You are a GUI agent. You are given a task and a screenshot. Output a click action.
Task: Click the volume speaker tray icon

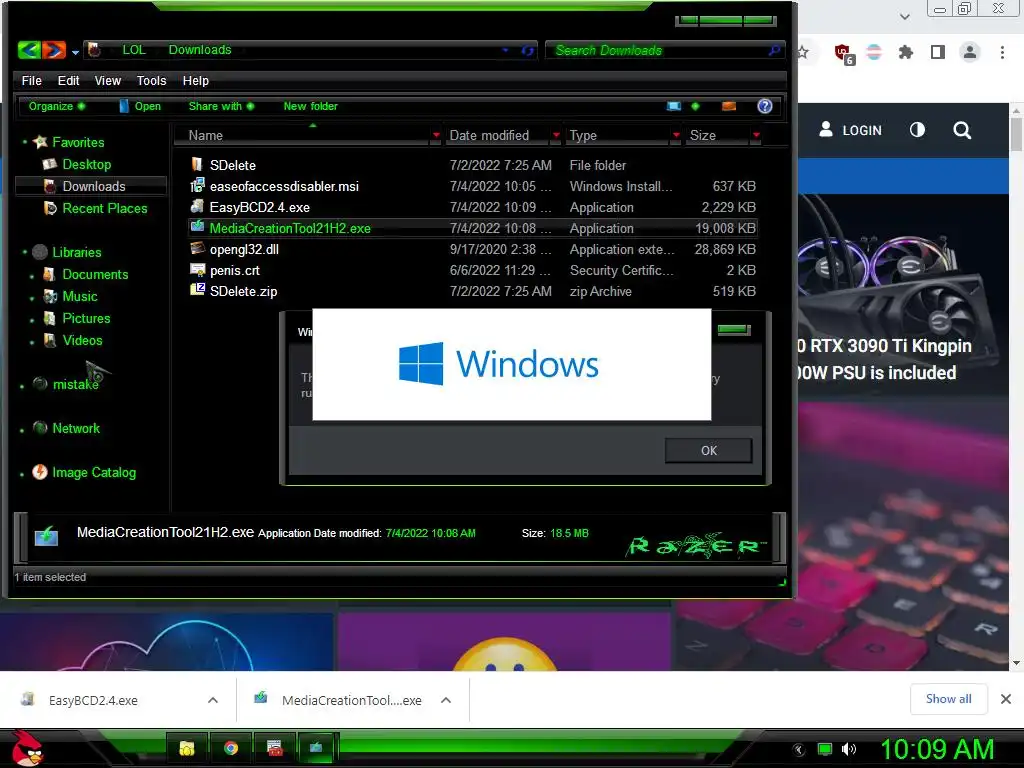coord(849,749)
